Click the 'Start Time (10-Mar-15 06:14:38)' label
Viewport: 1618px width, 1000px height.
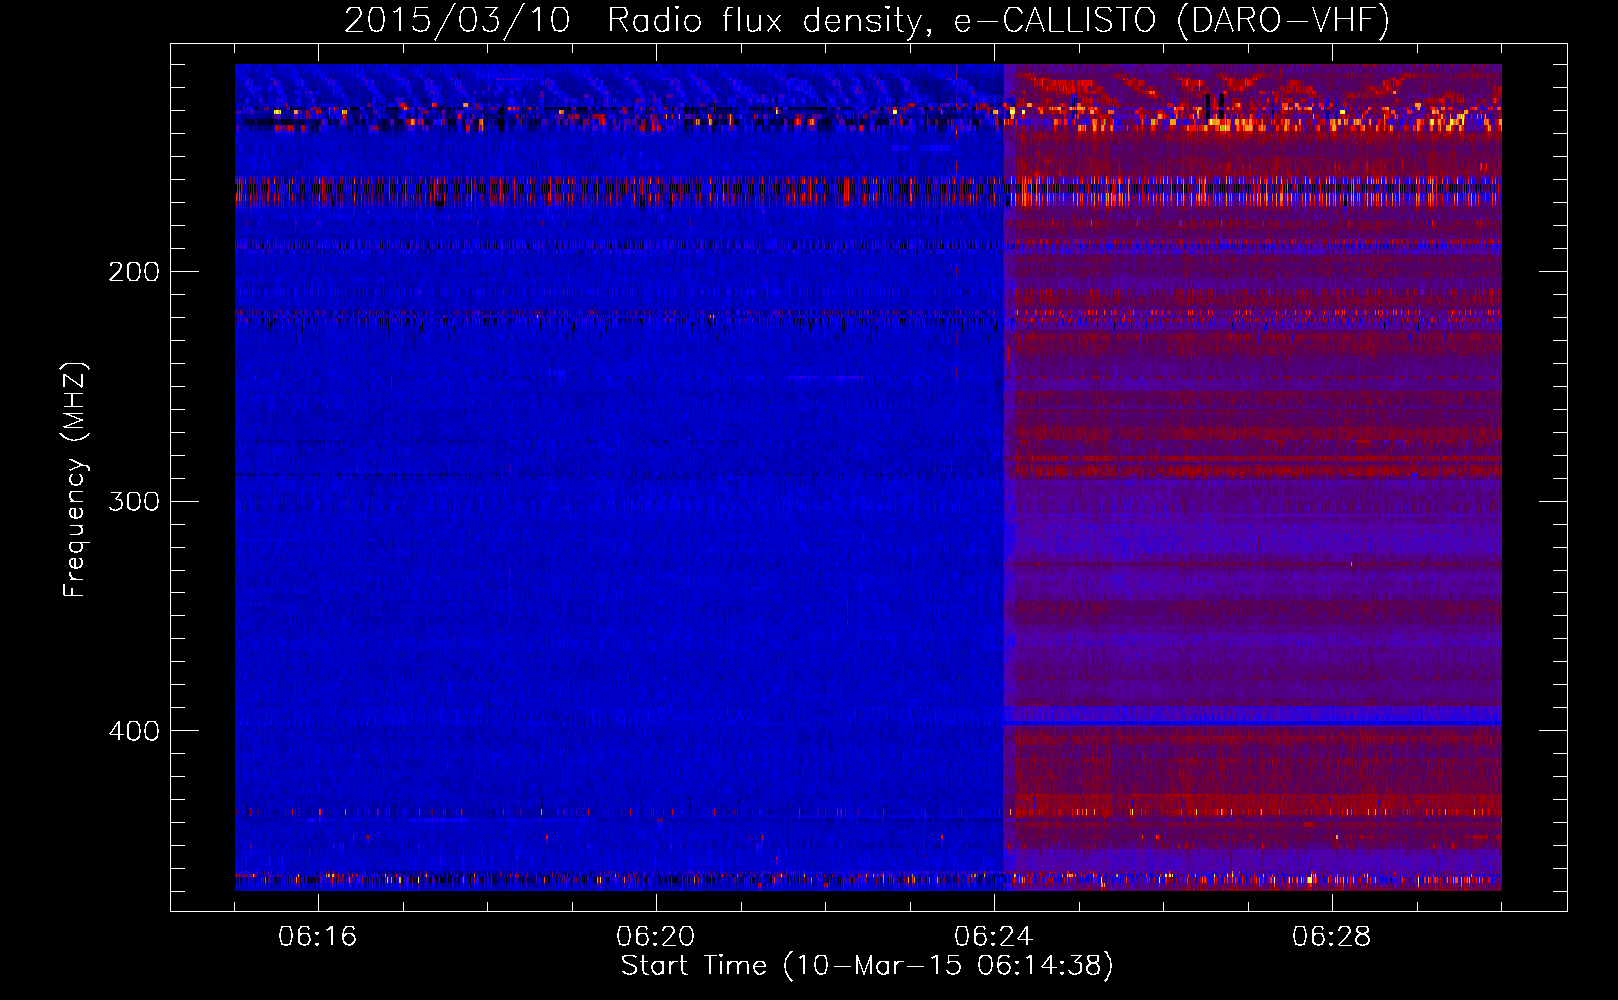pyautogui.click(x=867, y=966)
